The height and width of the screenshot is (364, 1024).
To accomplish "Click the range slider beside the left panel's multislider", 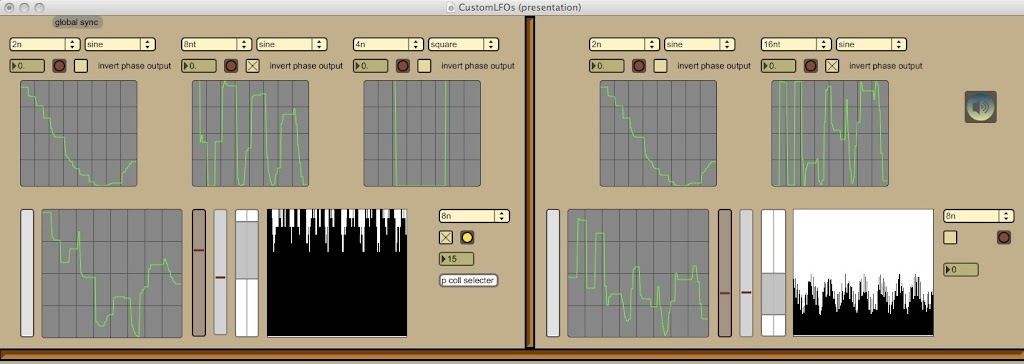I will 247,273.
